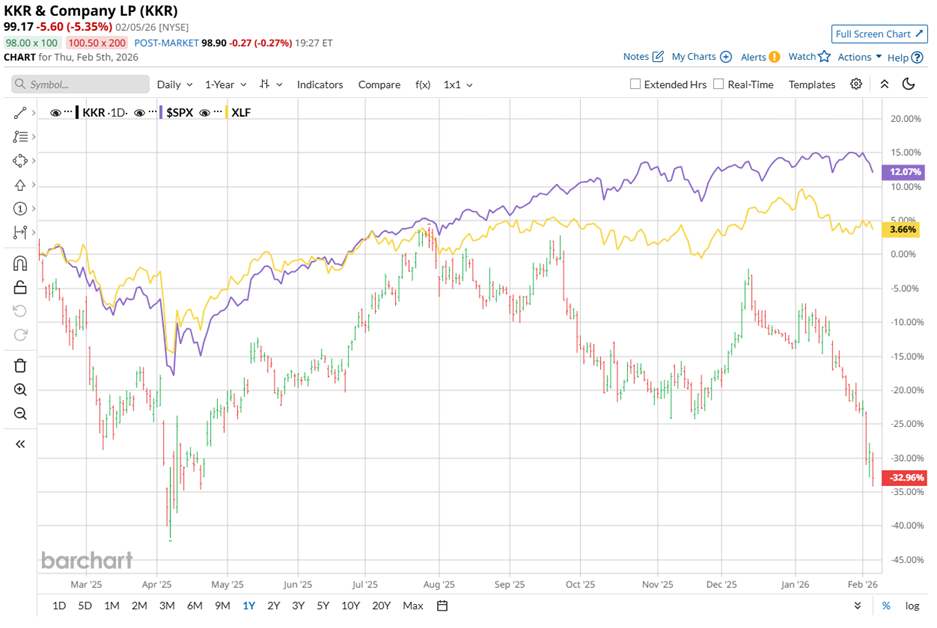Switch to the 5Y timeframe tab
937x628 pixels.
click(x=321, y=605)
